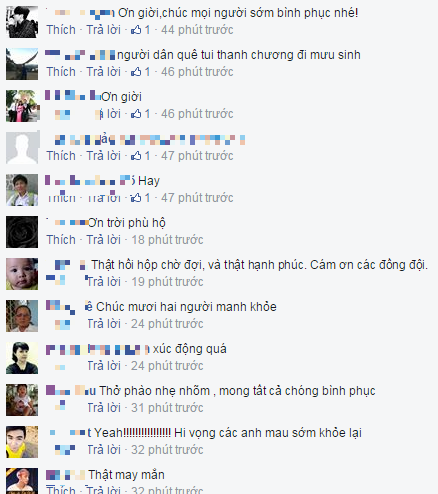Image resolution: width=438 pixels, height=494 pixels.
Task: Open the avatar beside the Ơn giời,chúc comment
Action: click(22, 22)
